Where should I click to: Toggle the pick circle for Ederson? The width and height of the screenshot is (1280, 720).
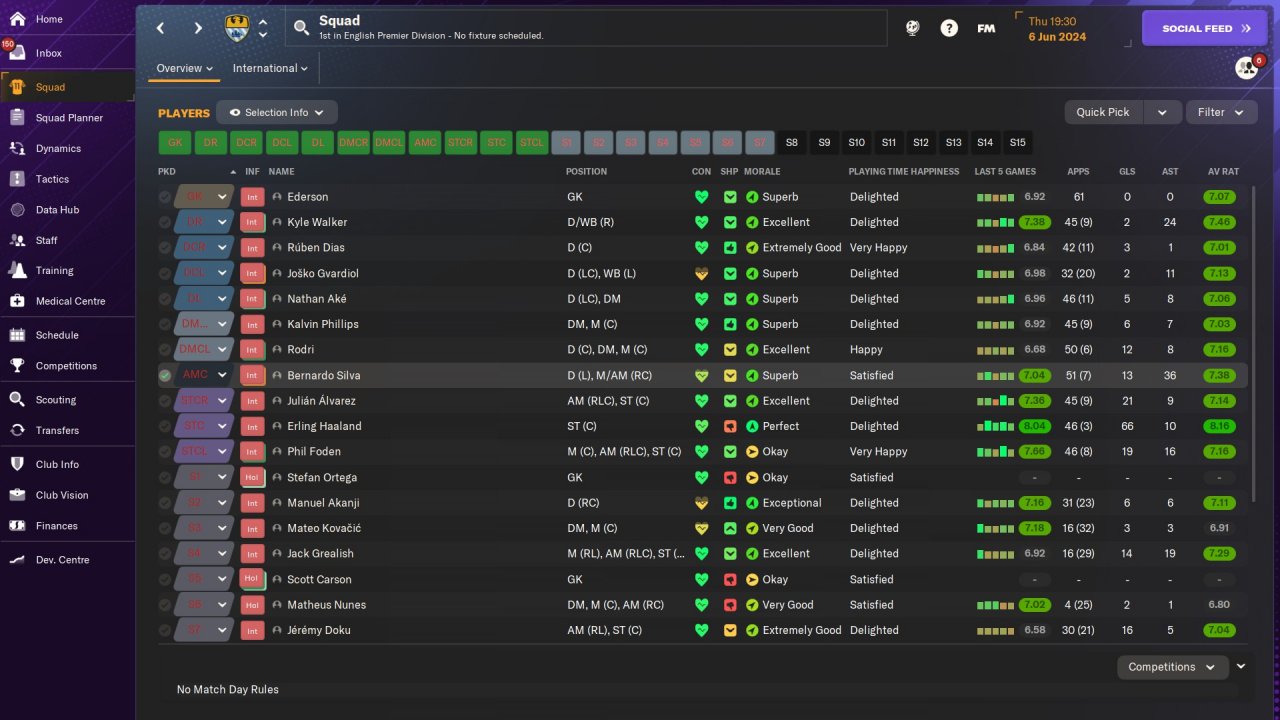click(x=165, y=197)
